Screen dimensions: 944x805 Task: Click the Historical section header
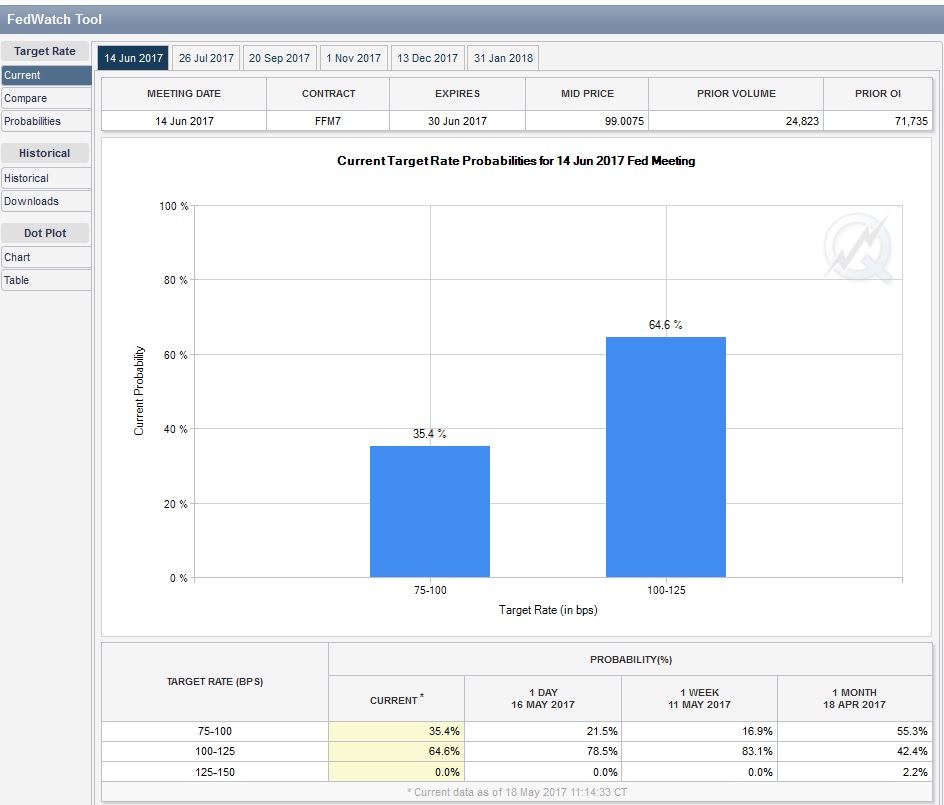click(x=45, y=153)
